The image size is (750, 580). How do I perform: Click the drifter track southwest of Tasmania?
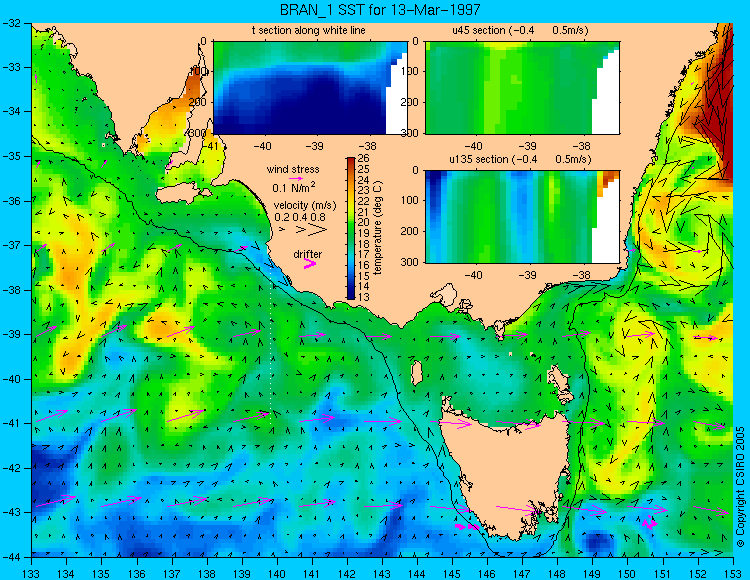pyautogui.click(x=467, y=526)
